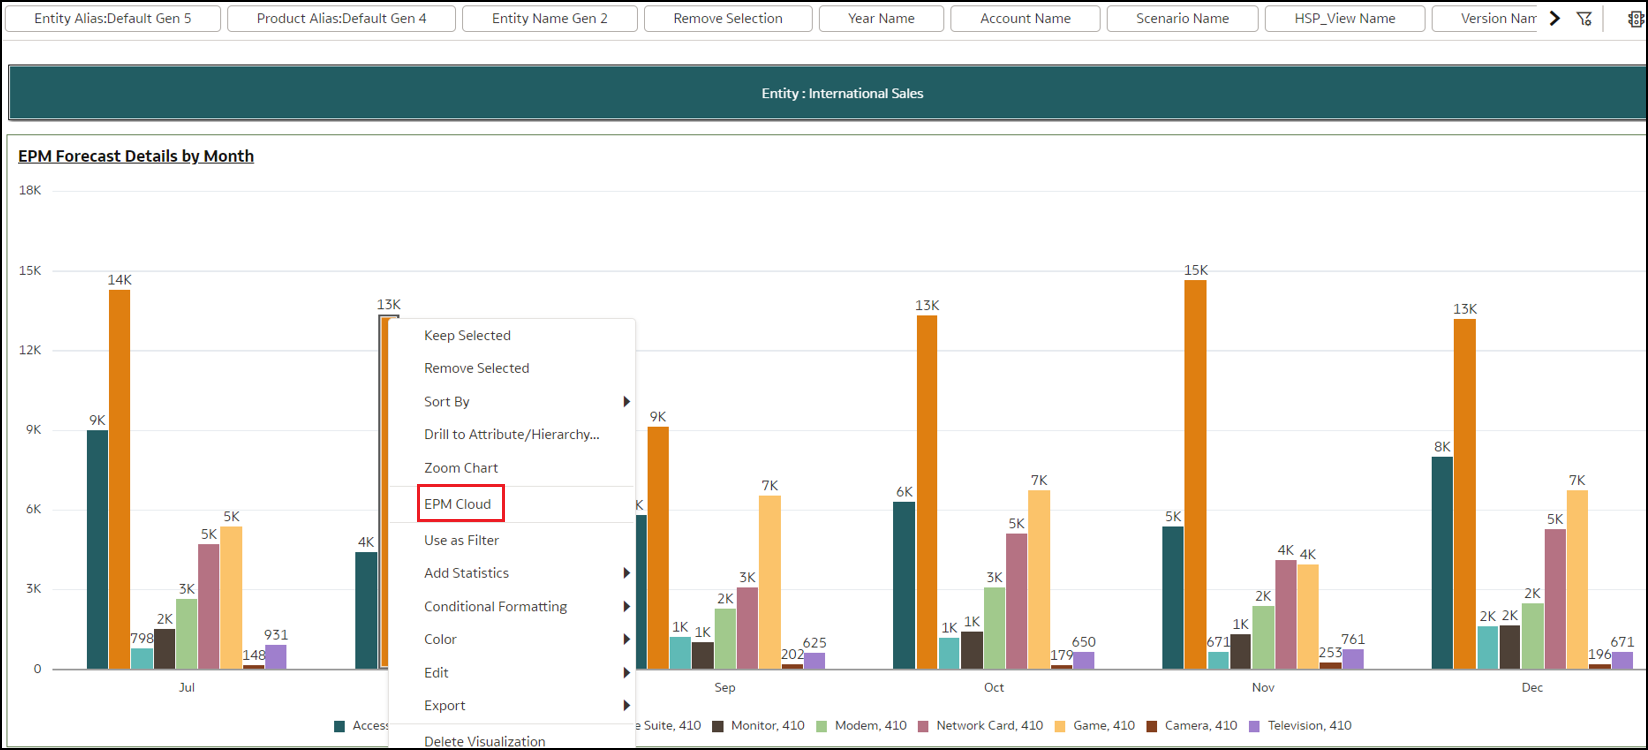1648x750 pixels.
Task: Click the auto-apply filters icon at top right
Action: pyautogui.click(x=1636, y=19)
